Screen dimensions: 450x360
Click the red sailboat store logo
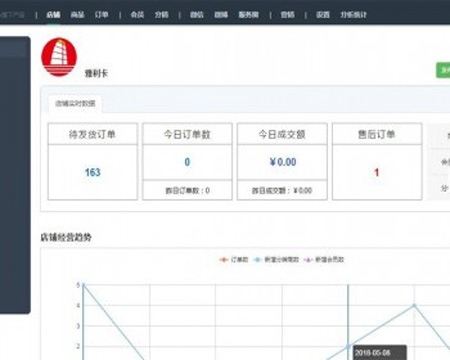click(59, 57)
